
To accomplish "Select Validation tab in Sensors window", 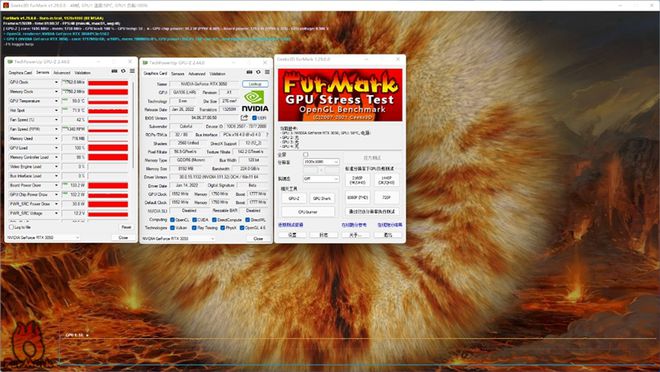I will tap(82, 72).
